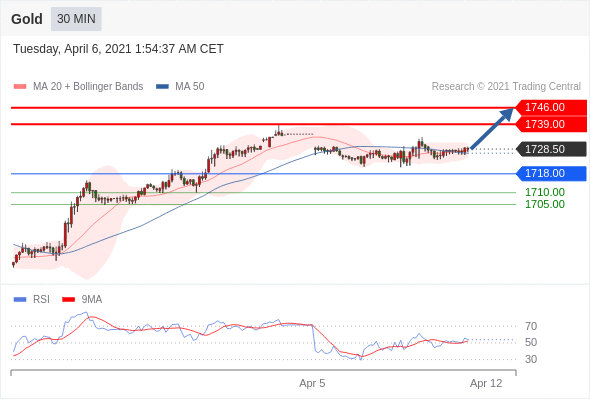The height and width of the screenshot is (400, 590).
Task: Click the RSI 70 level label
Action: click(x=531, y=326)
